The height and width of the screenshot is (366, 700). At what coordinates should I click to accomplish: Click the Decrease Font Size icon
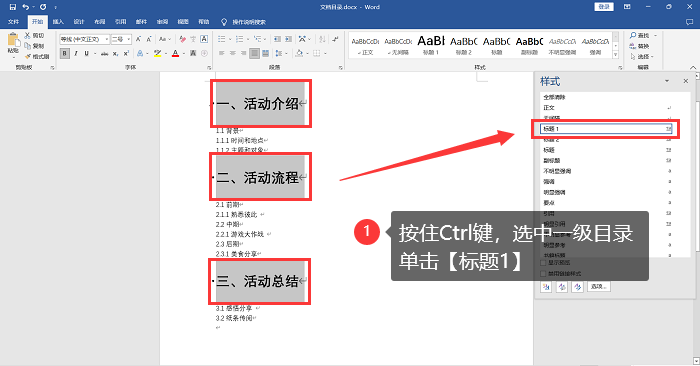tap(149, 39)
